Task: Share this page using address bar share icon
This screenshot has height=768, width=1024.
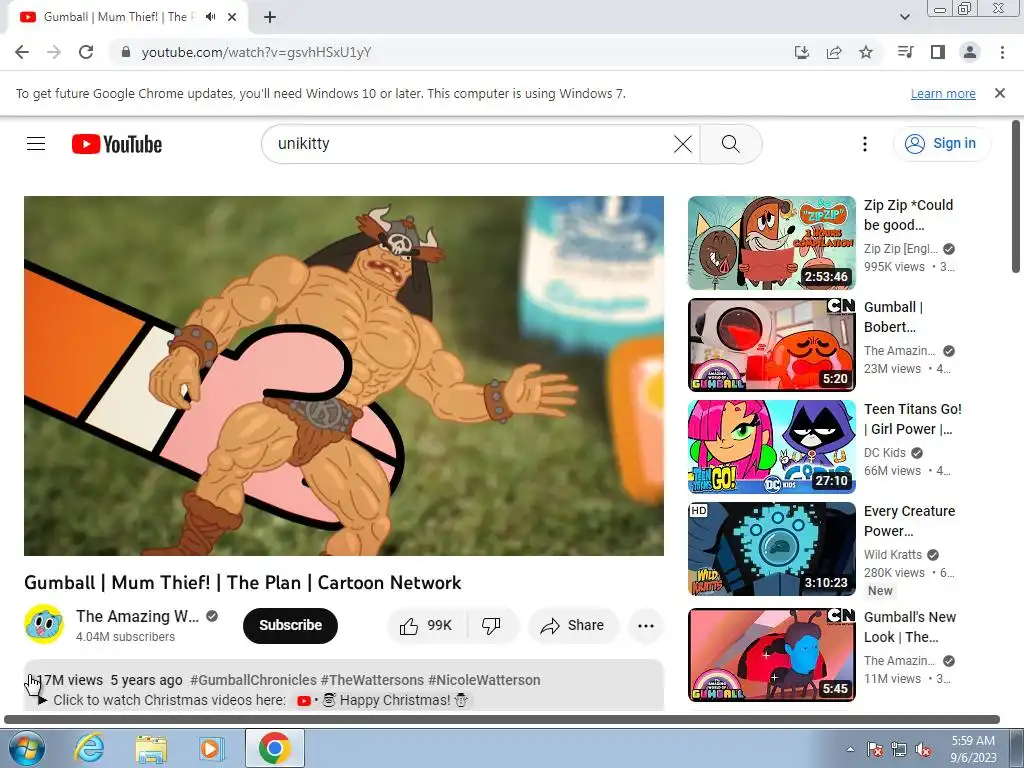Action: coord(834,52)
